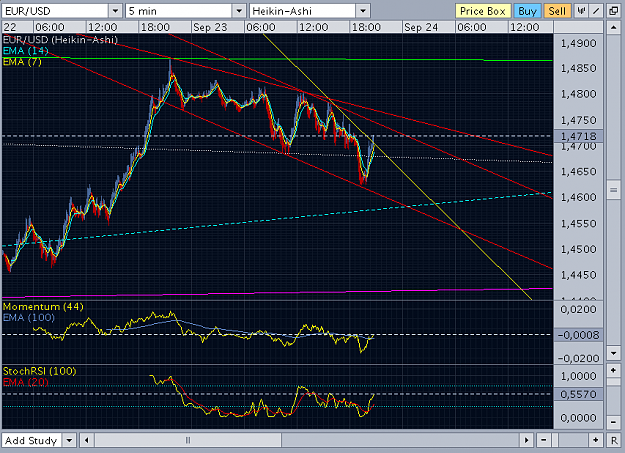Click the EUR/USD symbol field
The image size is (625, 453).
click(55, 11)
